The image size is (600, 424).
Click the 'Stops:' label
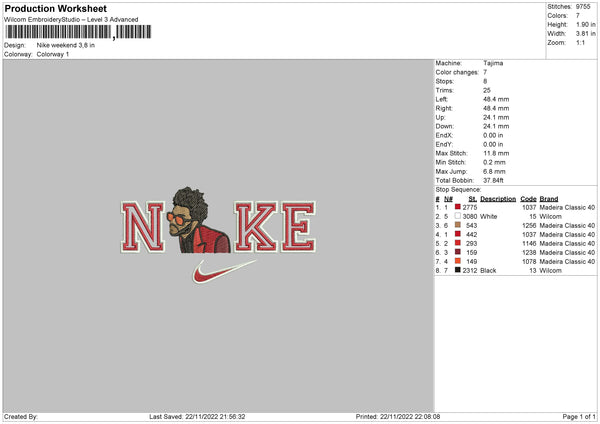445,81
